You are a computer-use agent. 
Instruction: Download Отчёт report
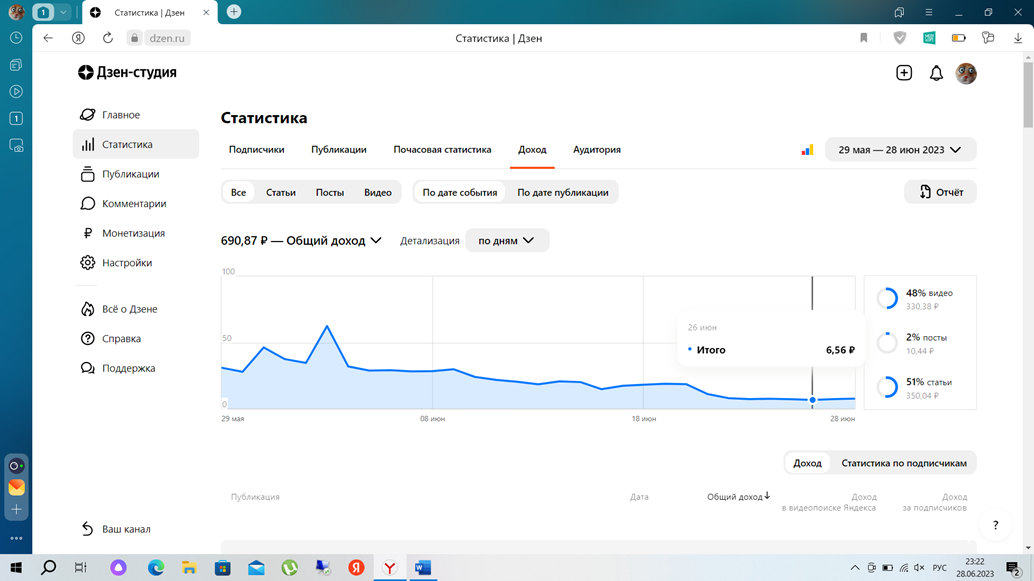point(940,192)
